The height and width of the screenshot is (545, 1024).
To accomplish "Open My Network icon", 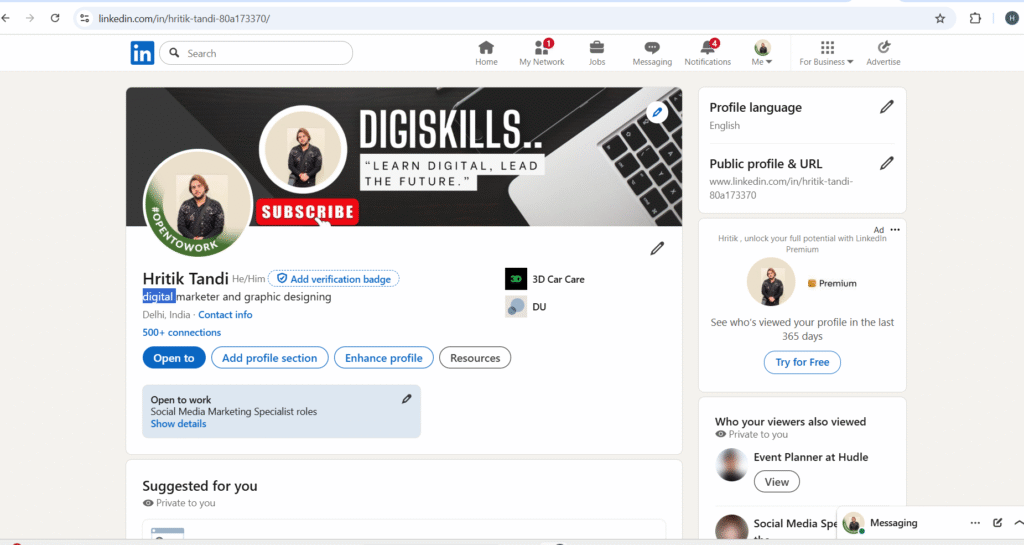I will [x=541, y=48].
